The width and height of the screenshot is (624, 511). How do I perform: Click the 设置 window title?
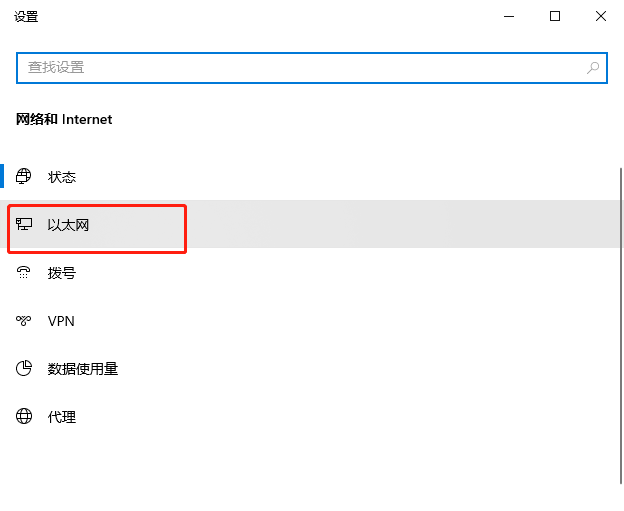(x=26, y=17)
